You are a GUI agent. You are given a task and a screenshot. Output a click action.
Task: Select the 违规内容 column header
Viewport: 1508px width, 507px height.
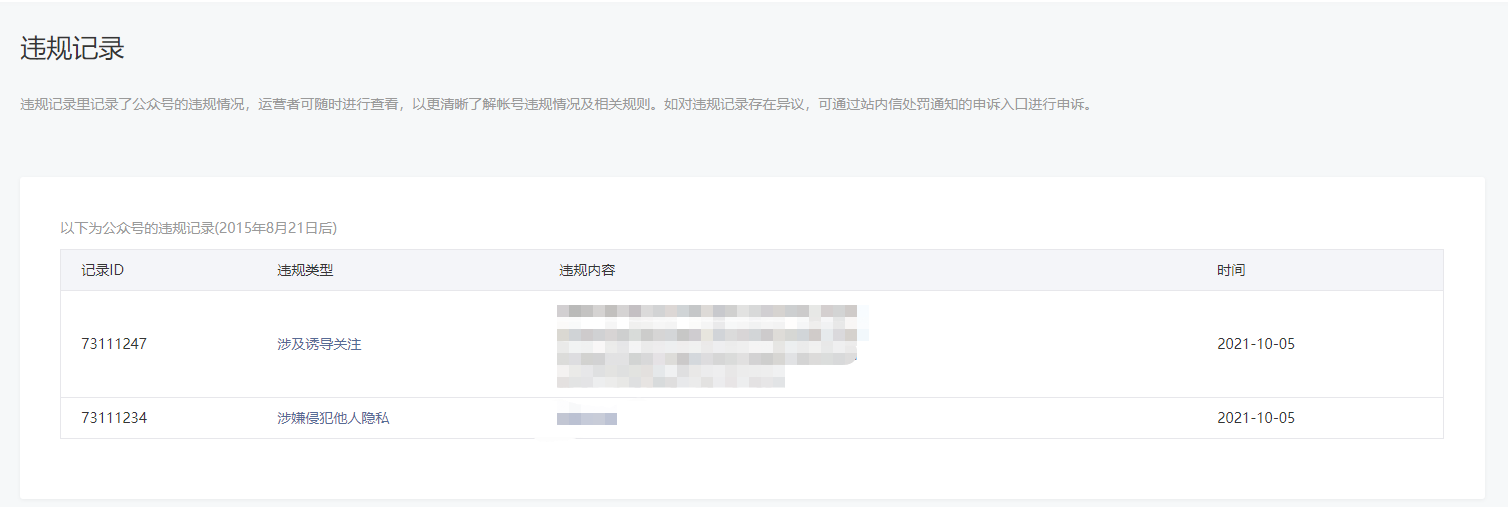pos(587,270)
